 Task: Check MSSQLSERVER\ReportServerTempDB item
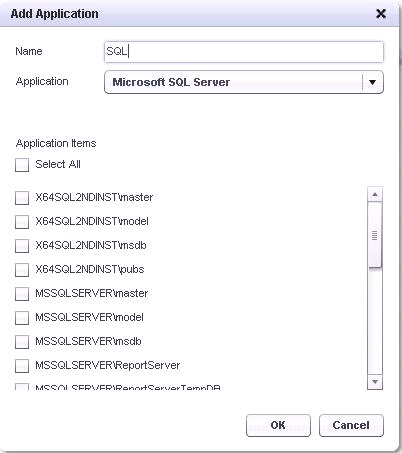pos(22,387)
